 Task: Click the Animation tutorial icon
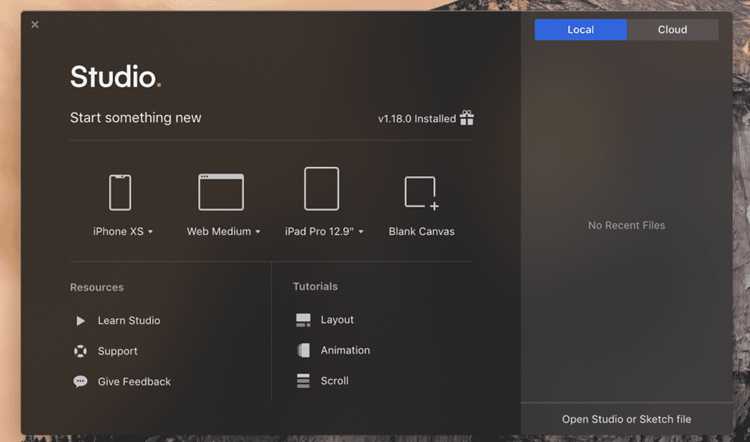[x=304, y=351]
